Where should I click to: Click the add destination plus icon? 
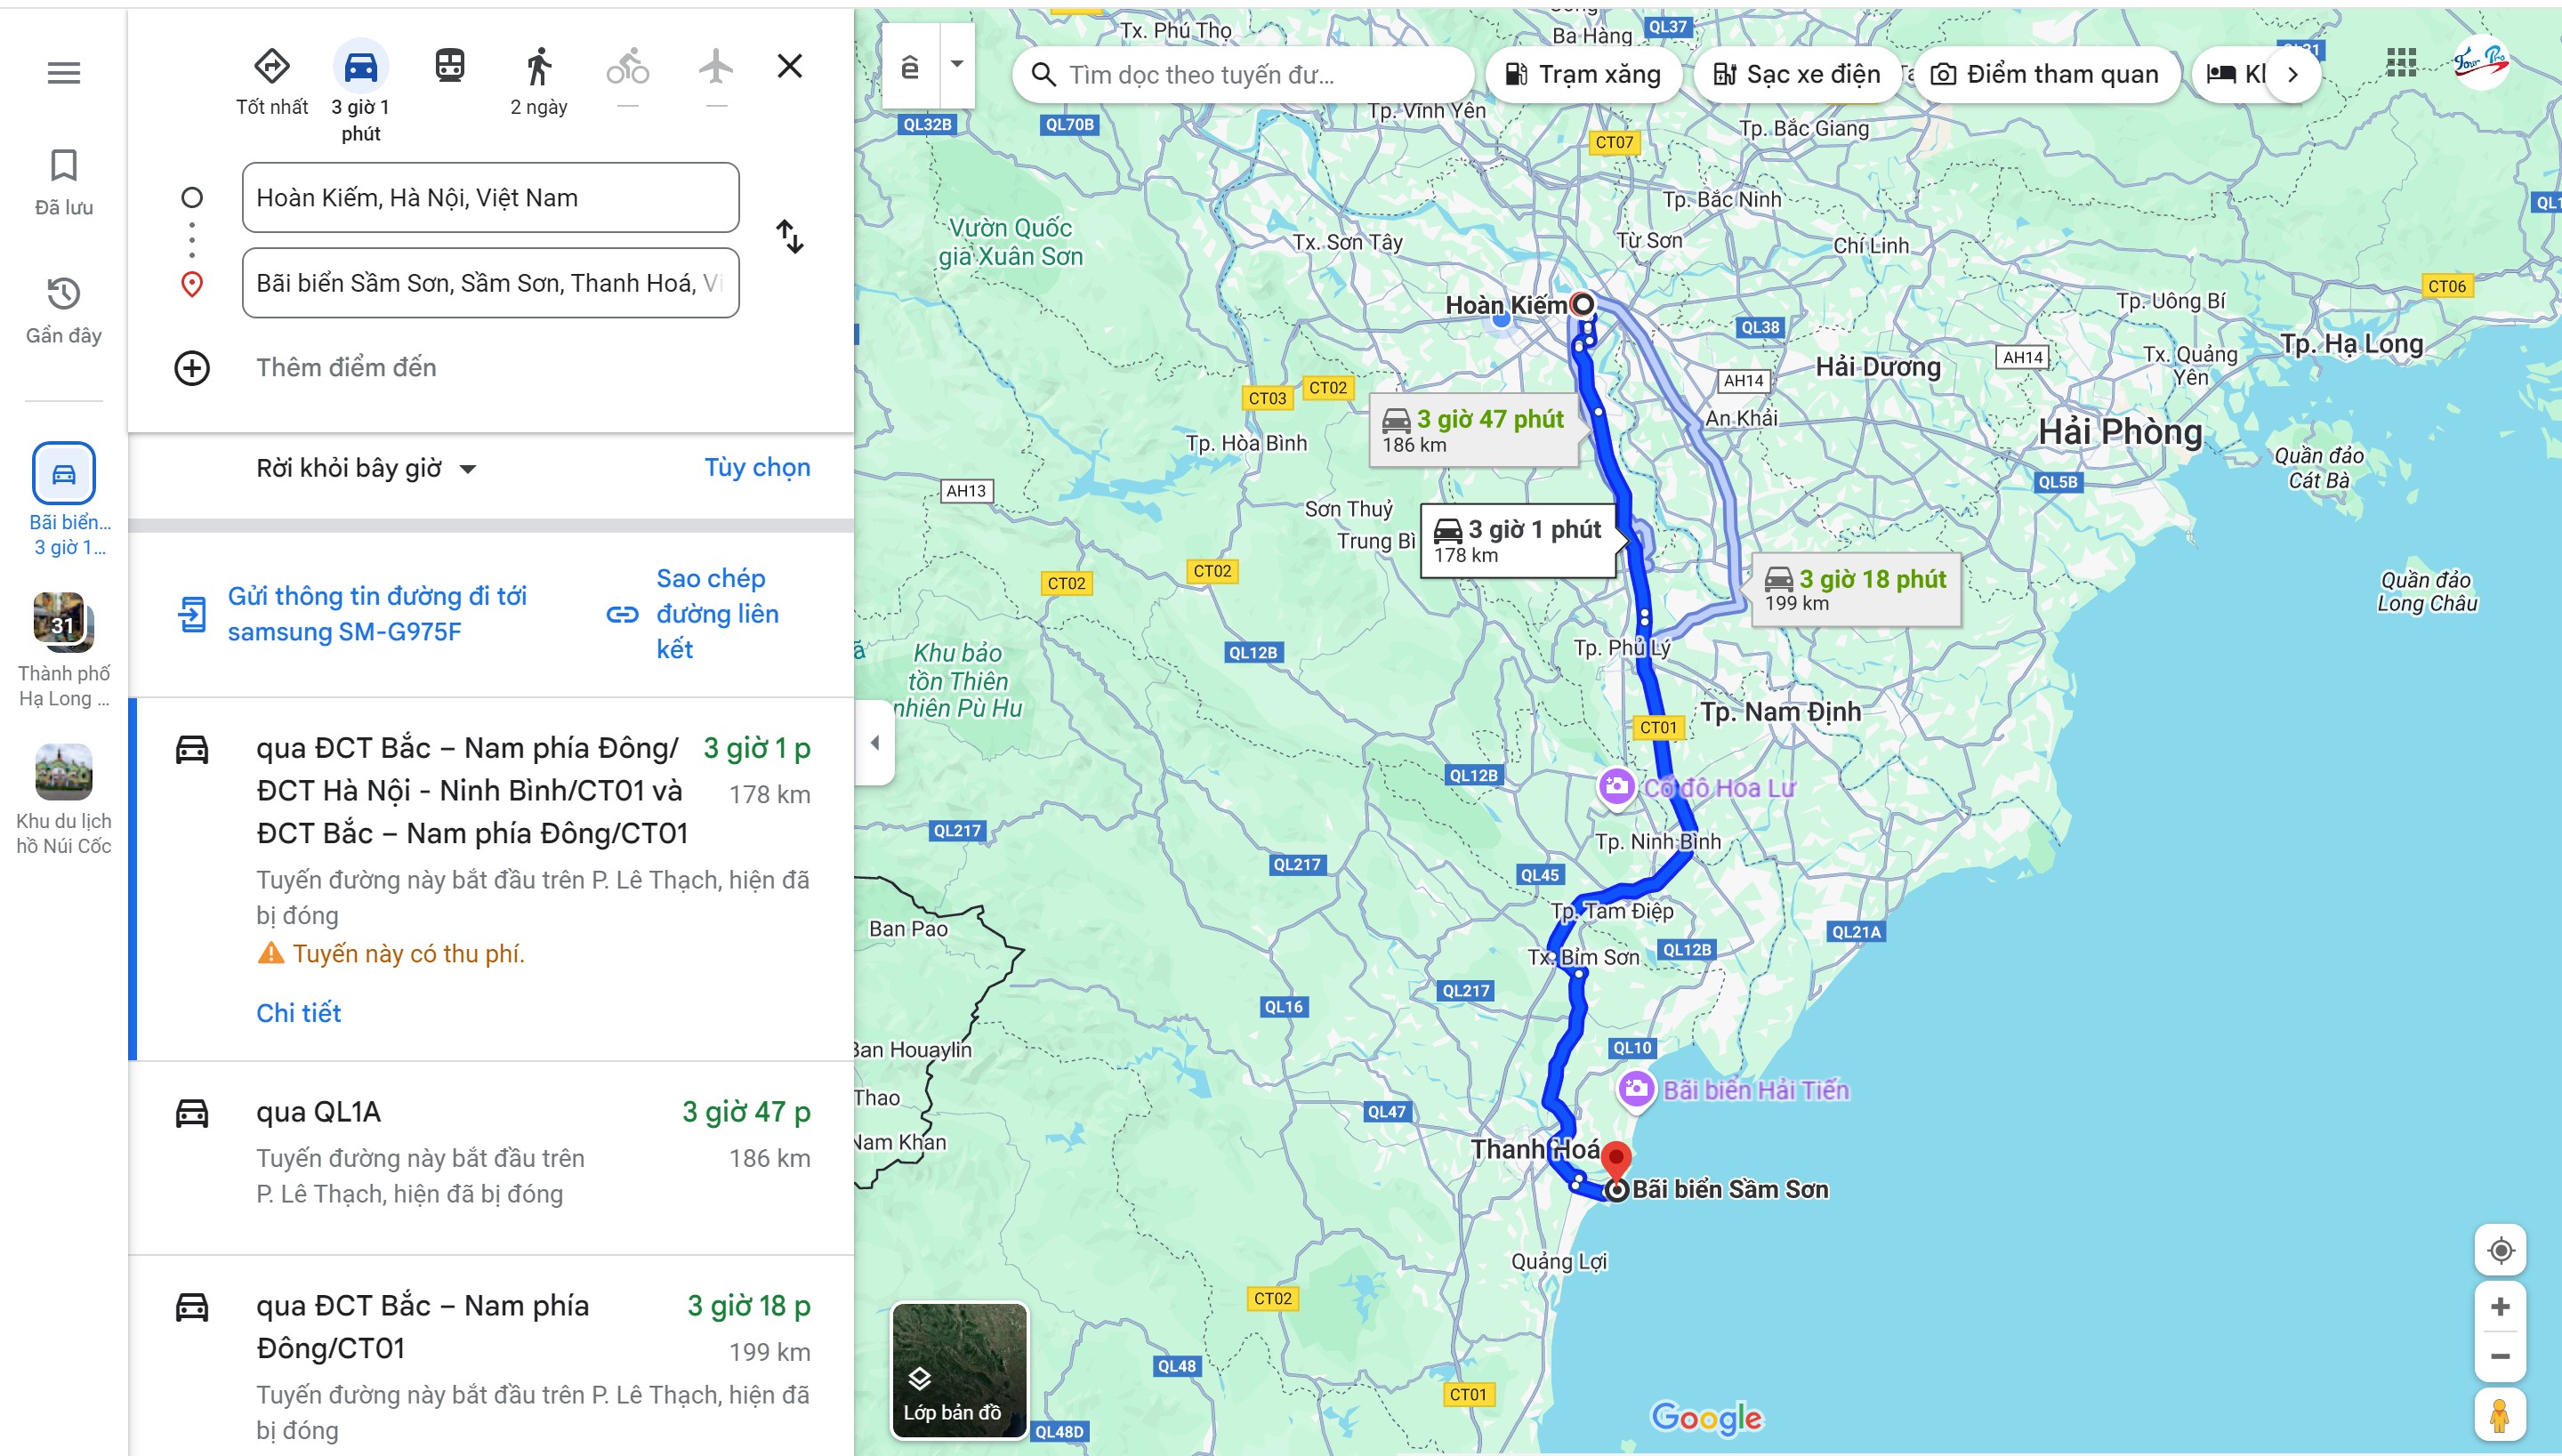pos(192,368)
